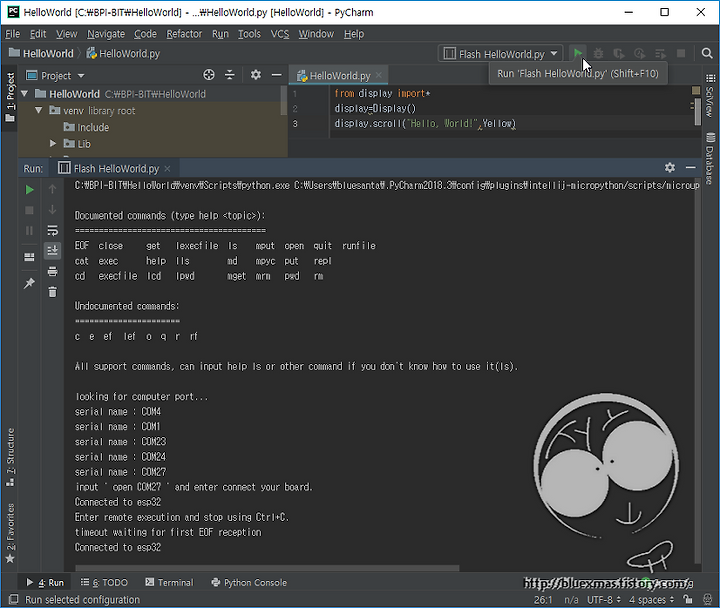Open the Tools menu
Viewport: 720px width, 608px height.
[249, 34]
